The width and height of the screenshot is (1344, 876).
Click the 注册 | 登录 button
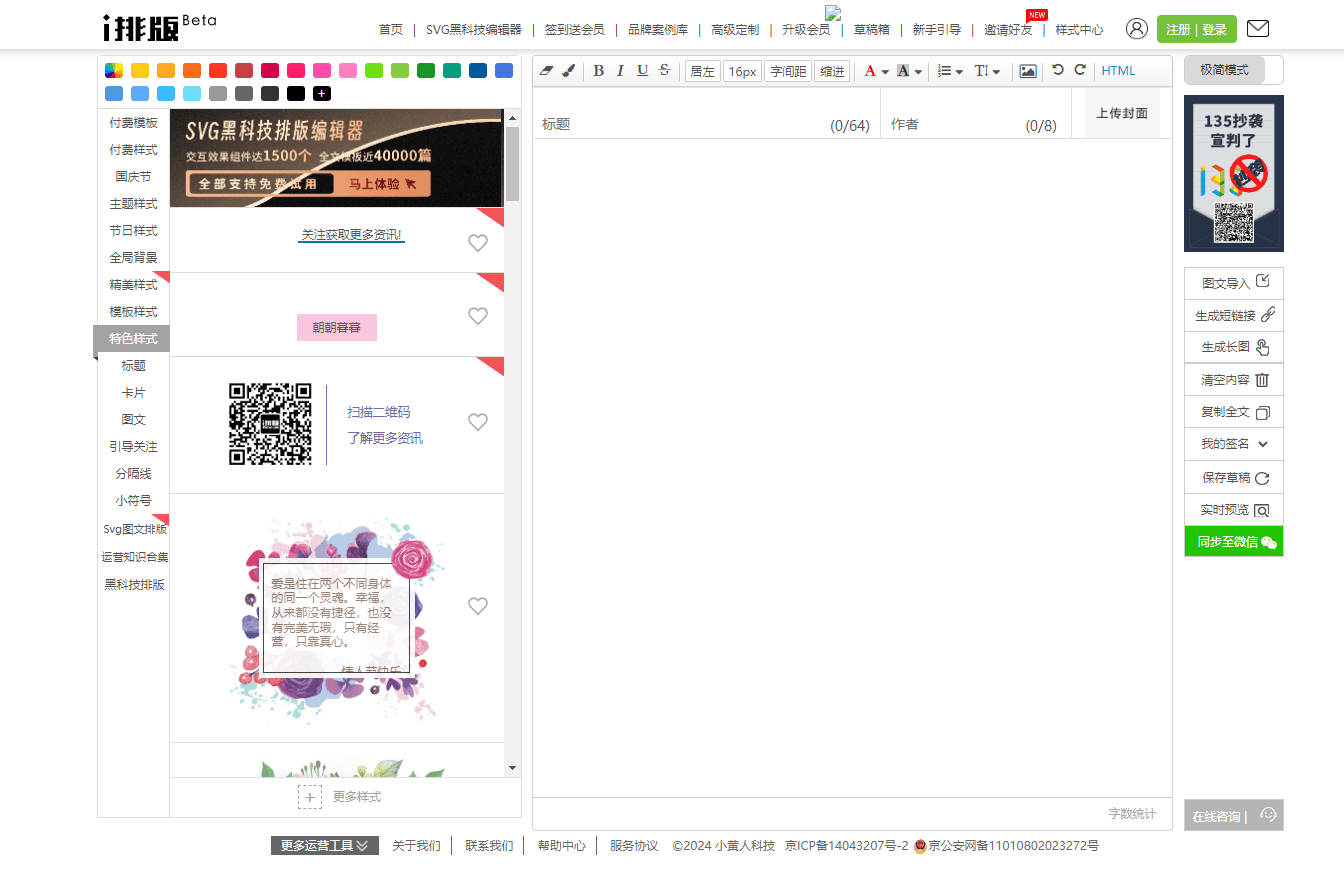1196,30
